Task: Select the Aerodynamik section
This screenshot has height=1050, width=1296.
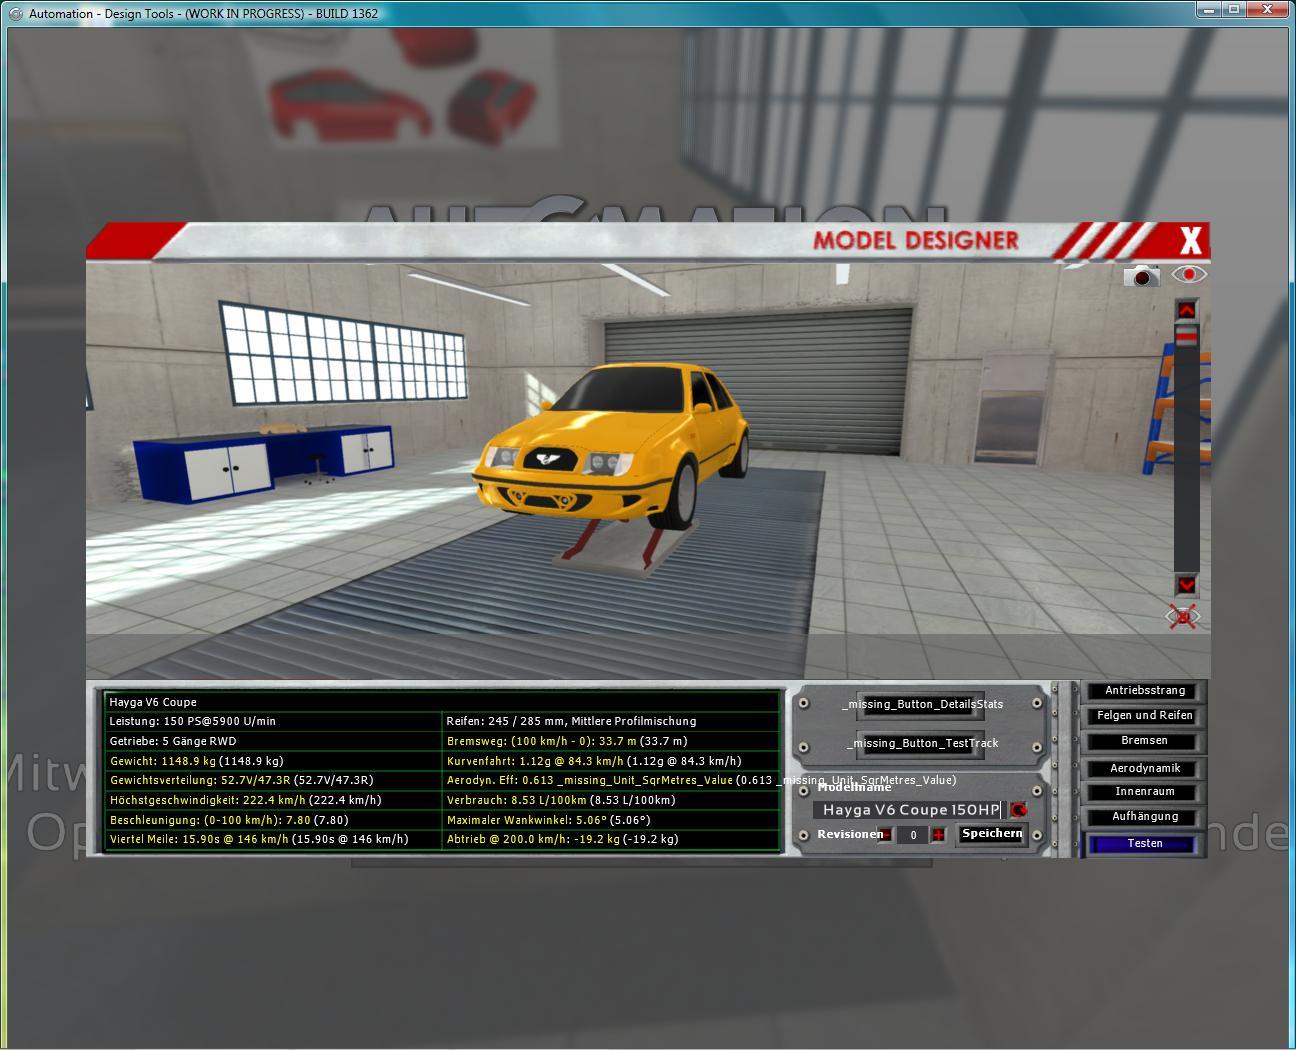Action: click(1145, 768)
